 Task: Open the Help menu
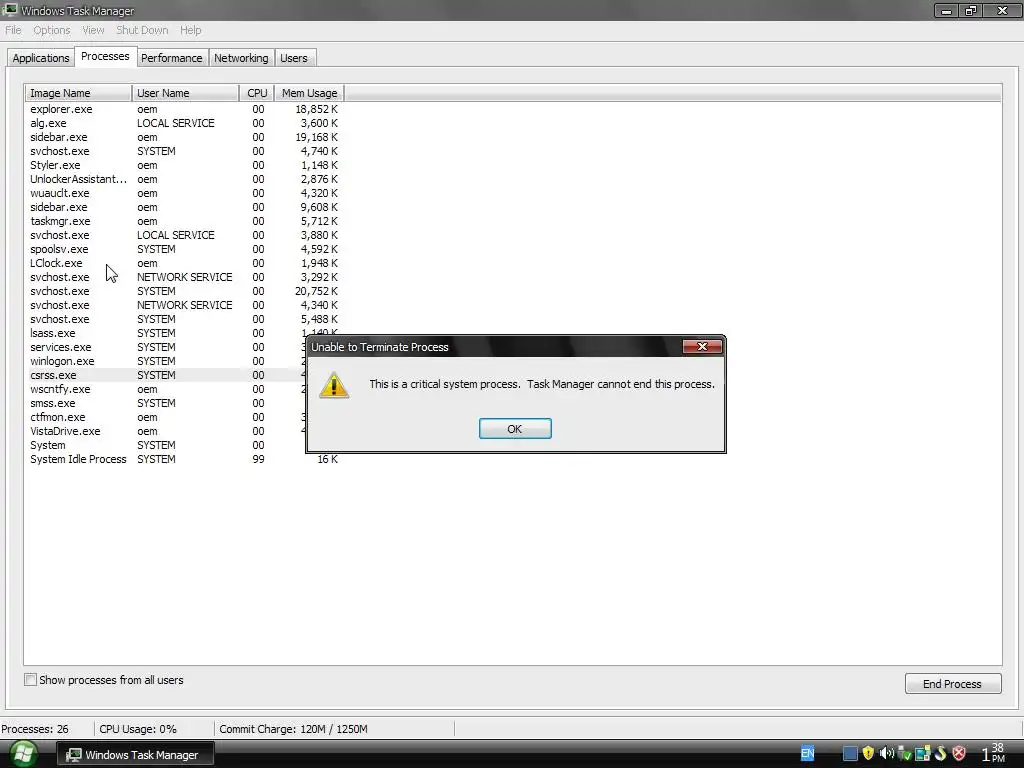[x=191, y=30]
